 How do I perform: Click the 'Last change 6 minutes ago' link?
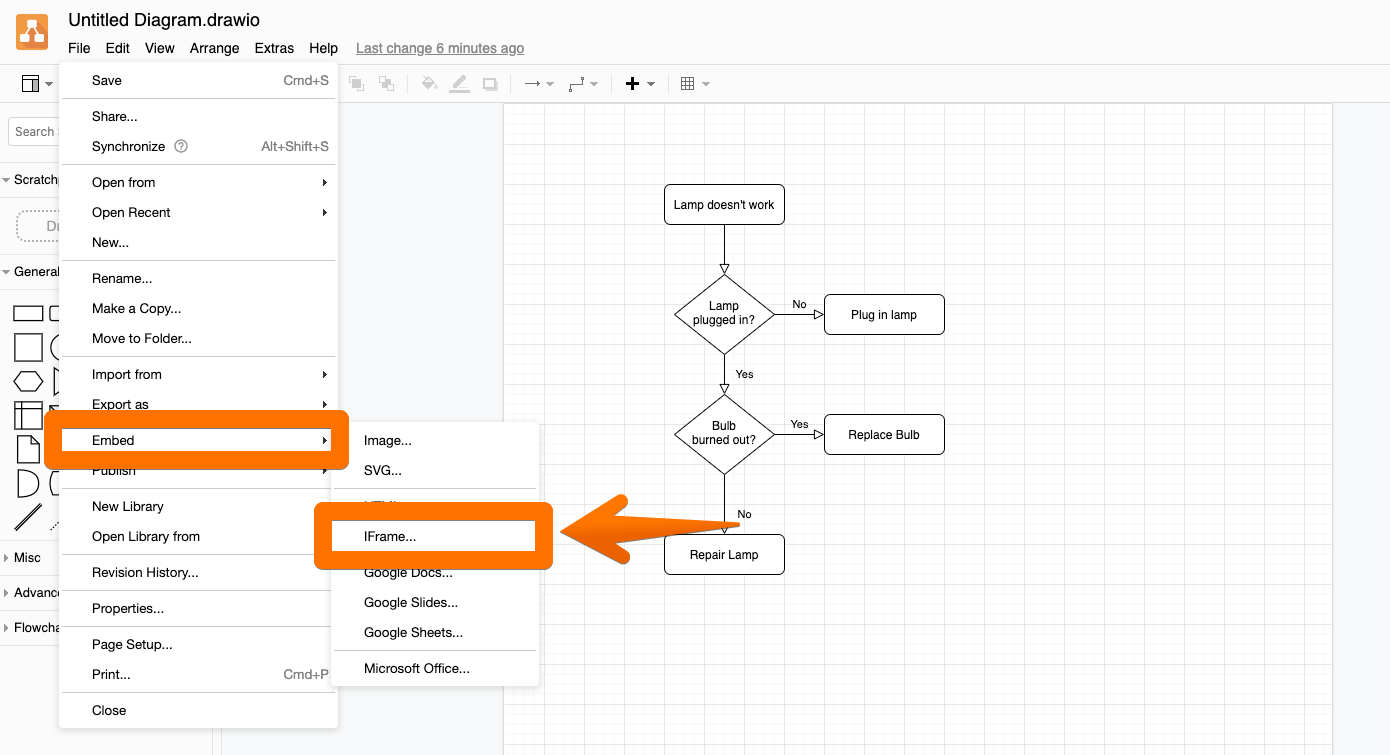(x=439, y=48)
